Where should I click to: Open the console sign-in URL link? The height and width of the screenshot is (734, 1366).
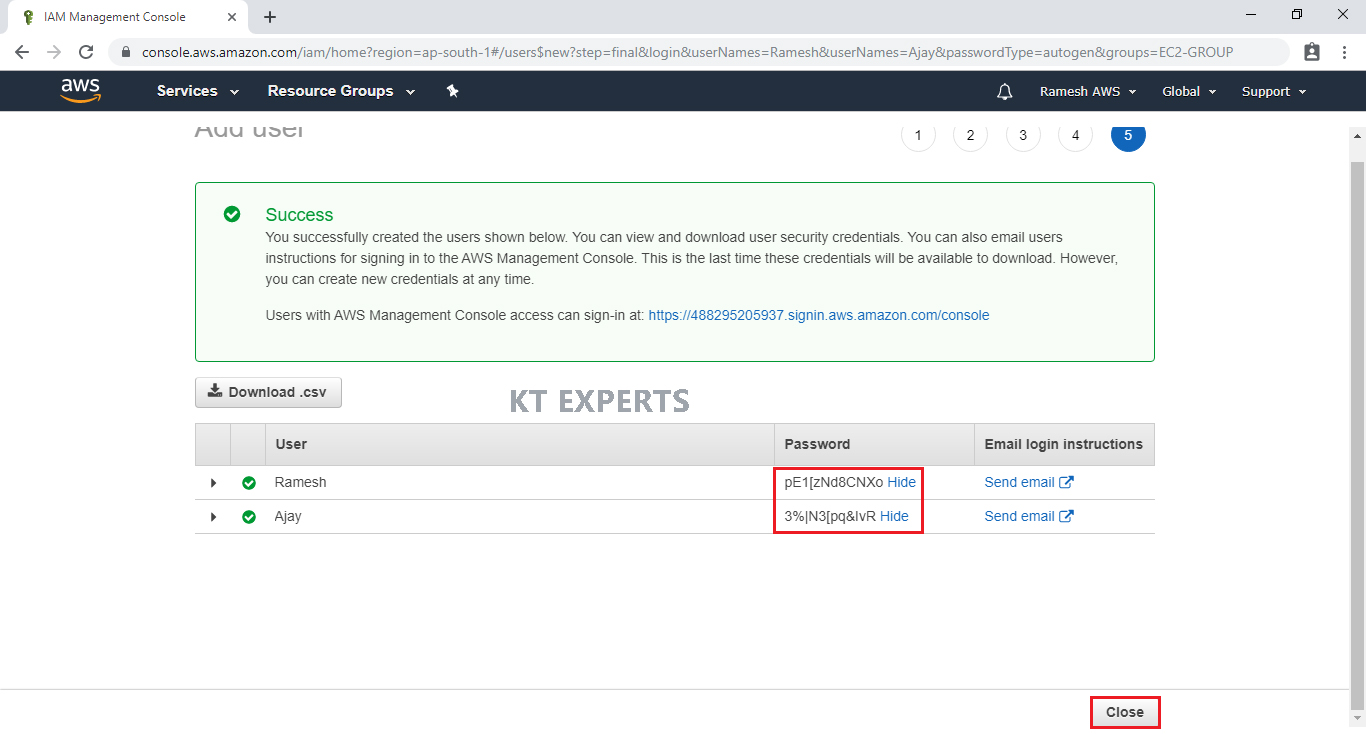(819, 315)
